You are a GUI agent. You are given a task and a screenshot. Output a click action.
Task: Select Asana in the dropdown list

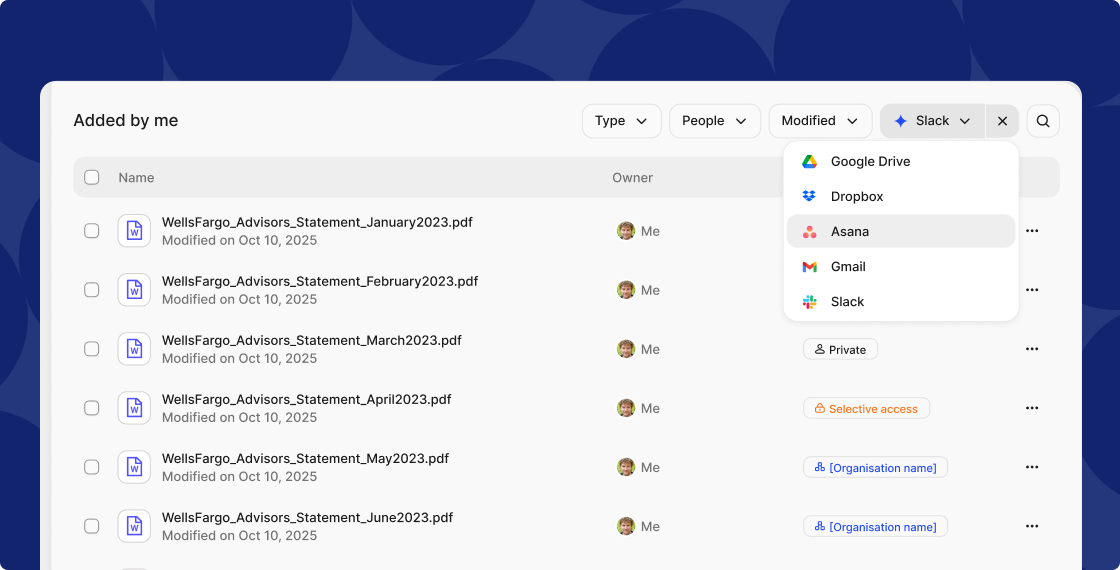pos(850,231)
